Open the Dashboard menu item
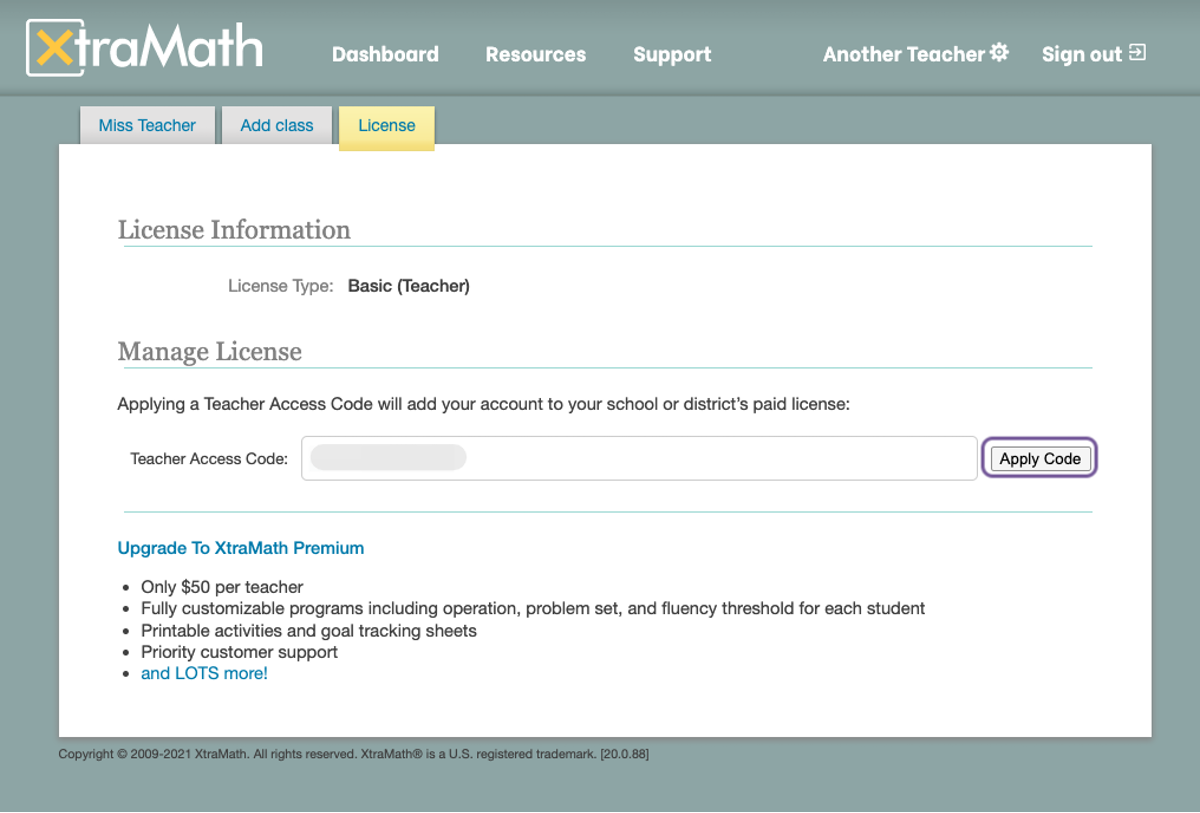 385,54
